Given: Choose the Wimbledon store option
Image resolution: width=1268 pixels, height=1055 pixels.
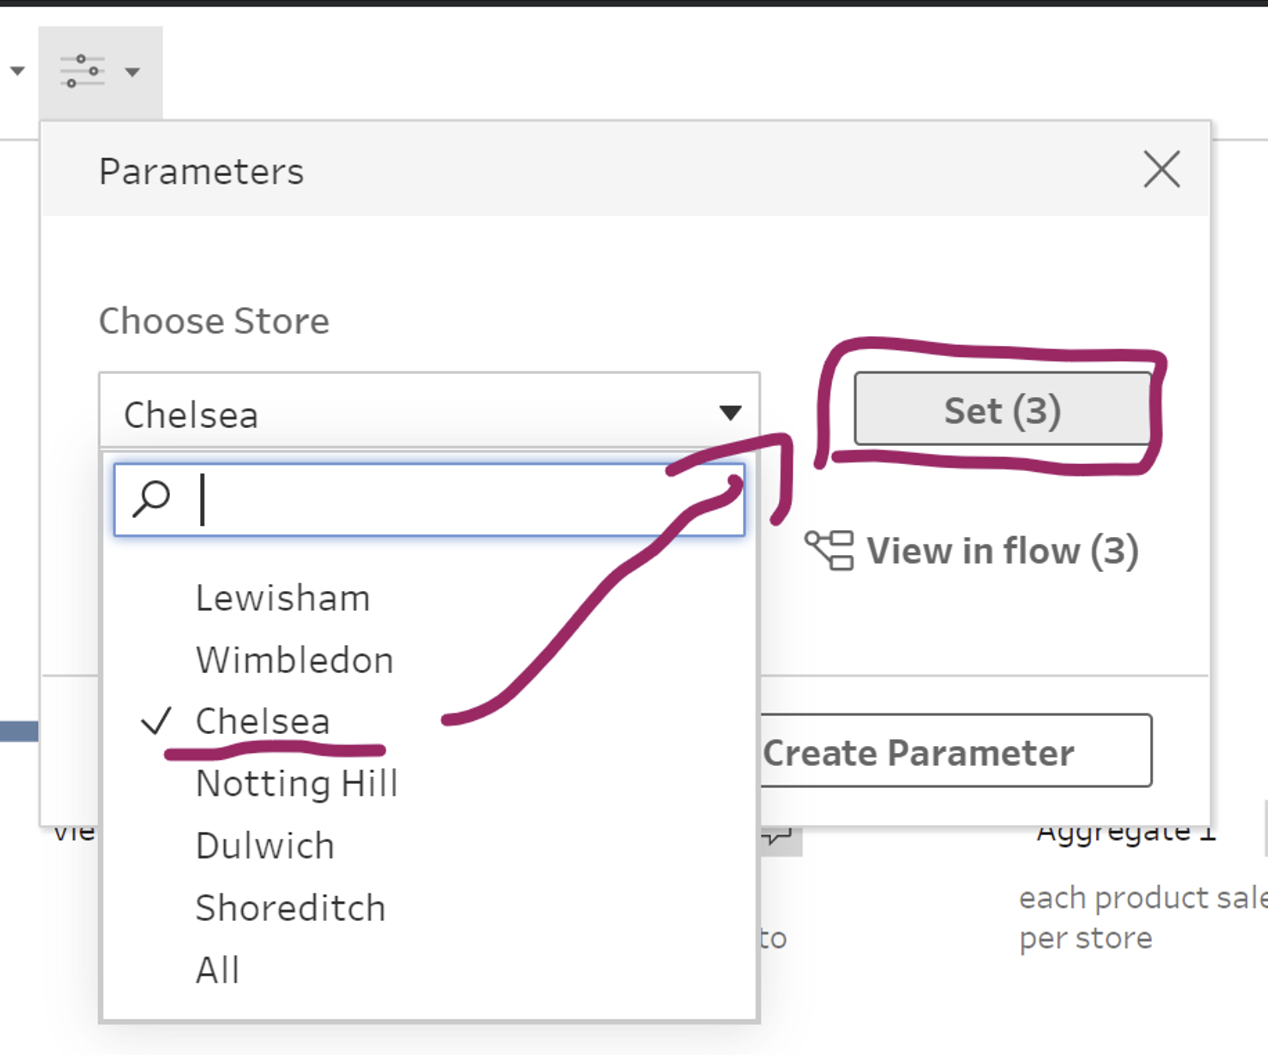Looking at the screenshot, I should (x=294, y=660).
